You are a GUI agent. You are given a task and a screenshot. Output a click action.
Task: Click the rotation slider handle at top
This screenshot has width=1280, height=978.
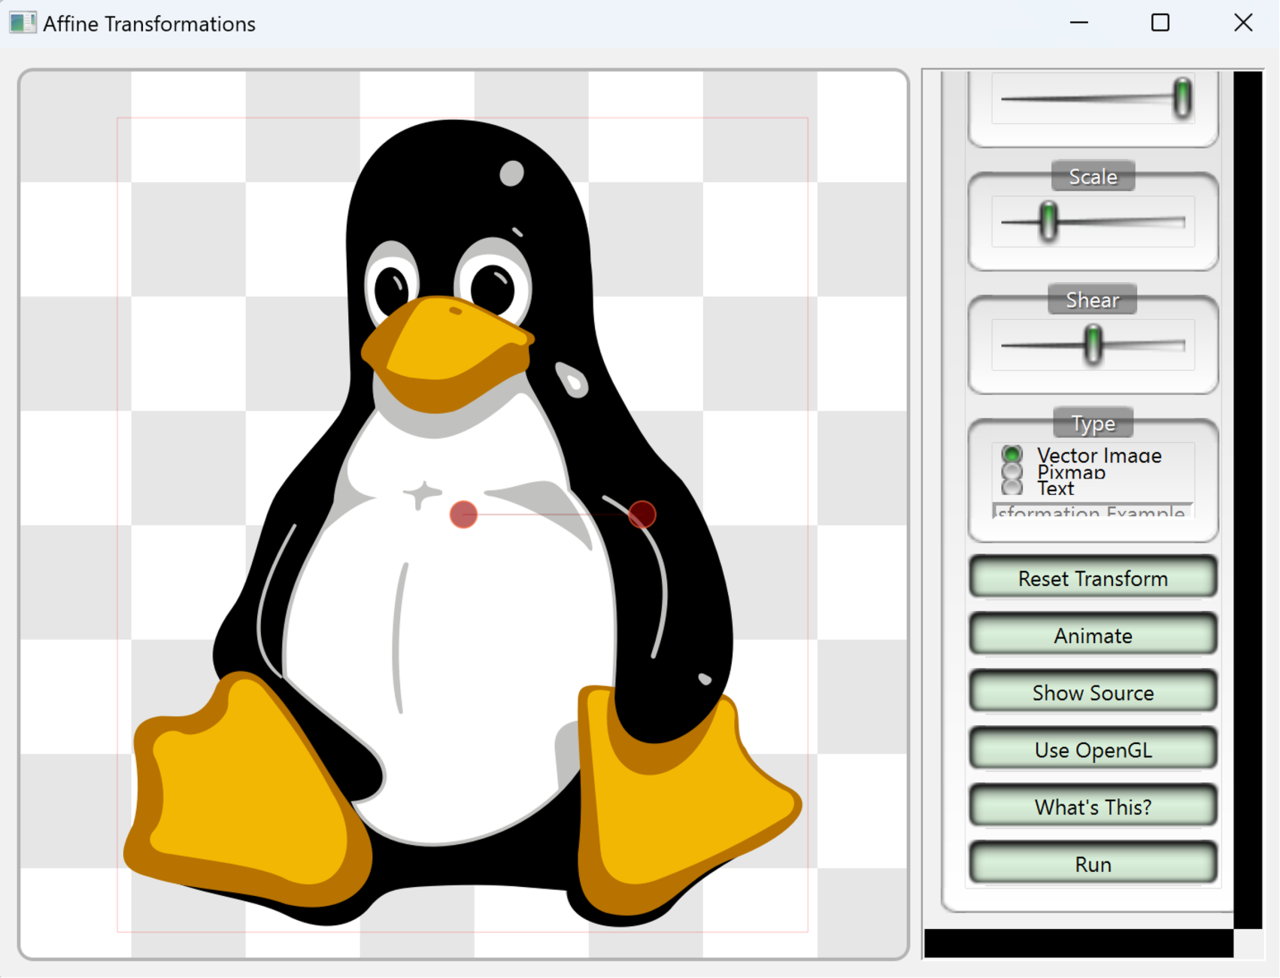pos(1181,98)
